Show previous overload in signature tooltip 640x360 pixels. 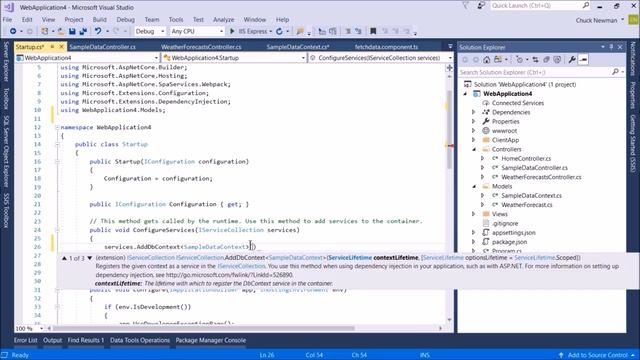64,258
